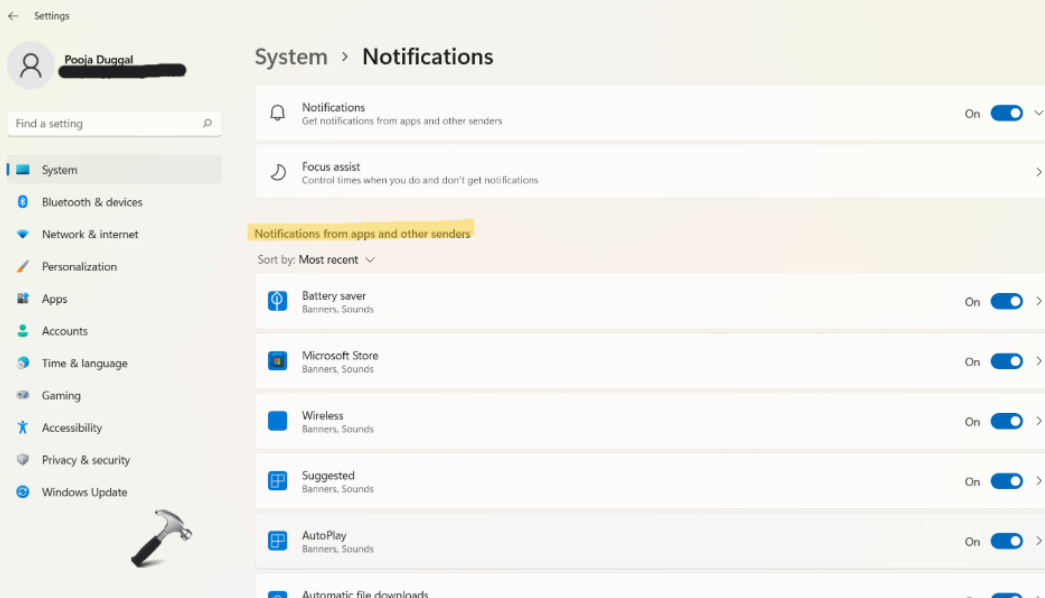Toggle off AutoPlay notifications

(1006, 541)
